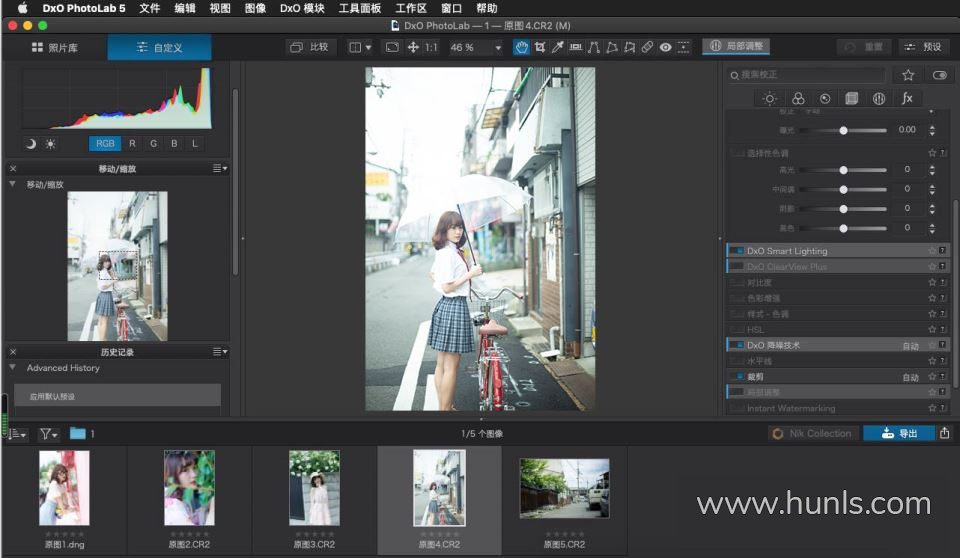Collapse the Advanced History section
Viewport: 960px width, 558px height.
pyautogui.click(x=12, y=368)
